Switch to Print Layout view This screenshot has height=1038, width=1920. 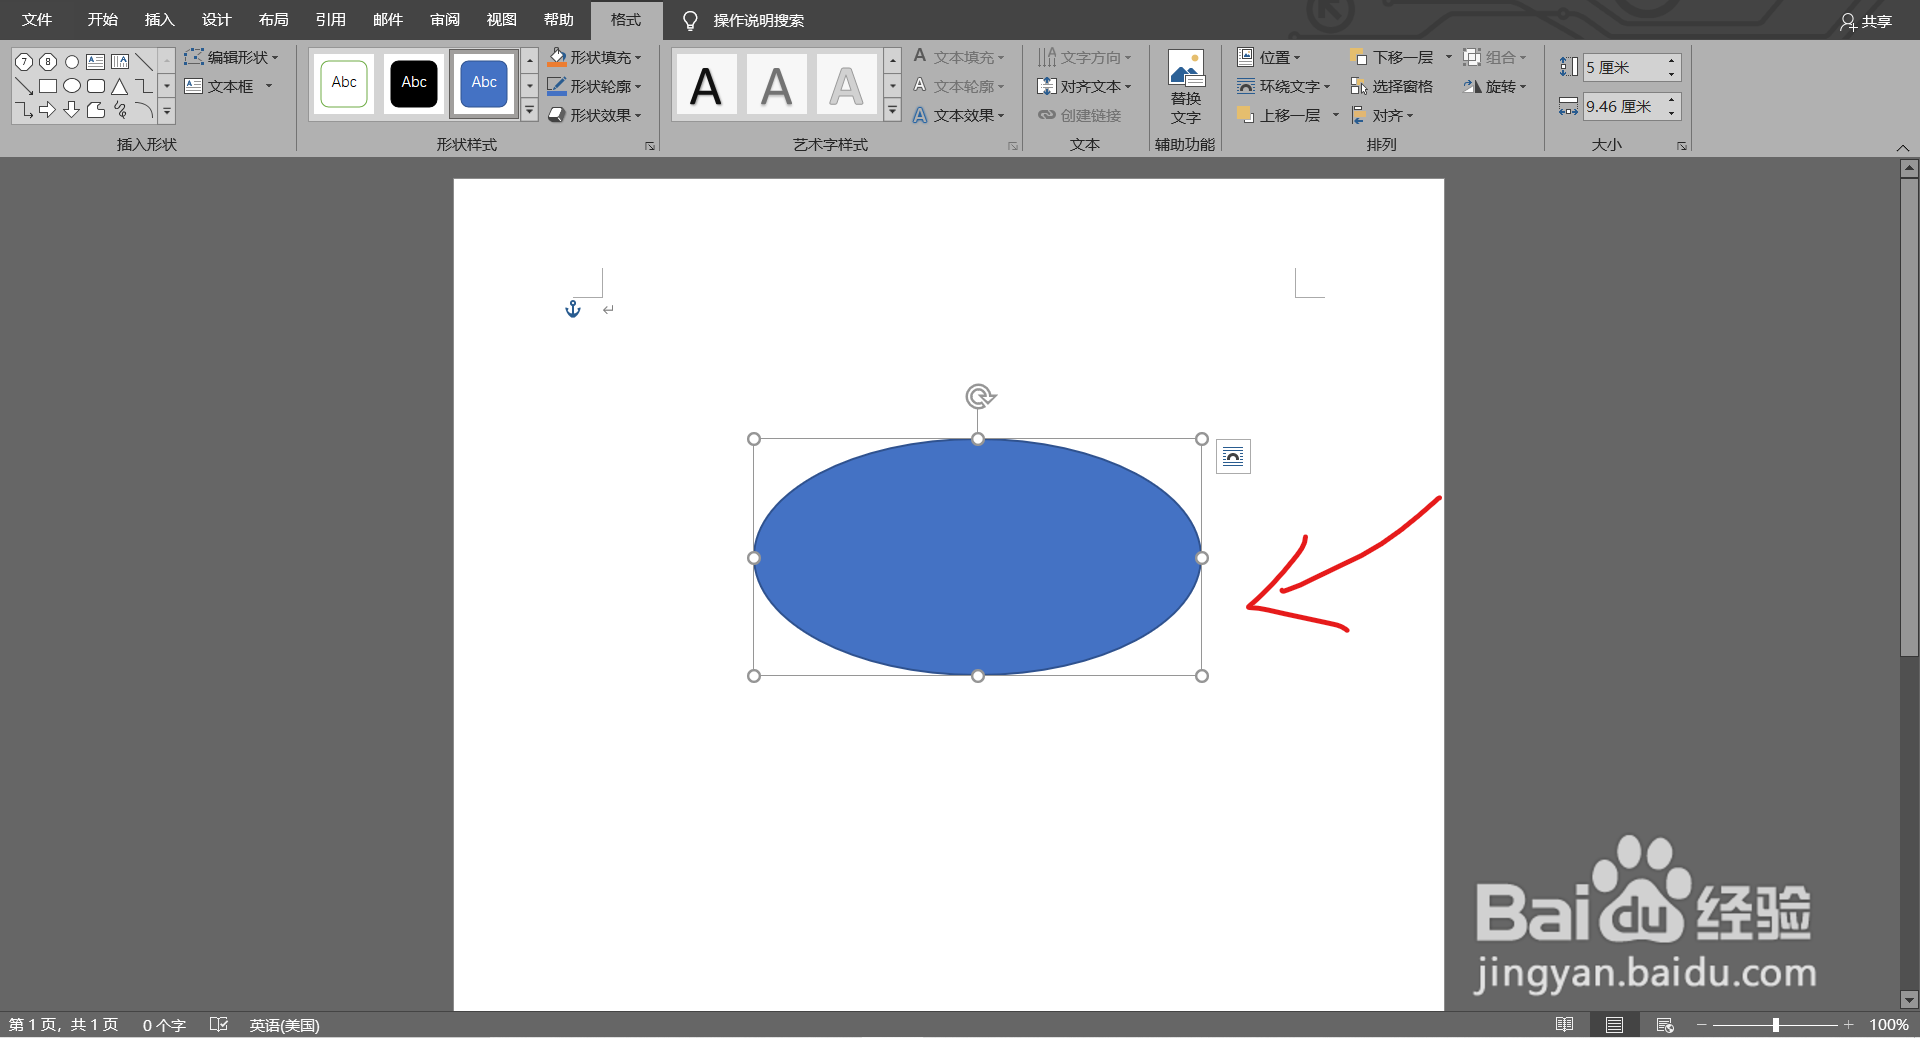(1614, 1025)
